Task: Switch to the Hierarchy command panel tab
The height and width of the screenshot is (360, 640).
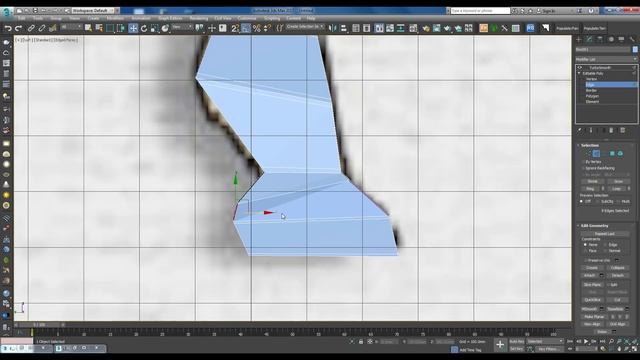Action: click(600, 39)
